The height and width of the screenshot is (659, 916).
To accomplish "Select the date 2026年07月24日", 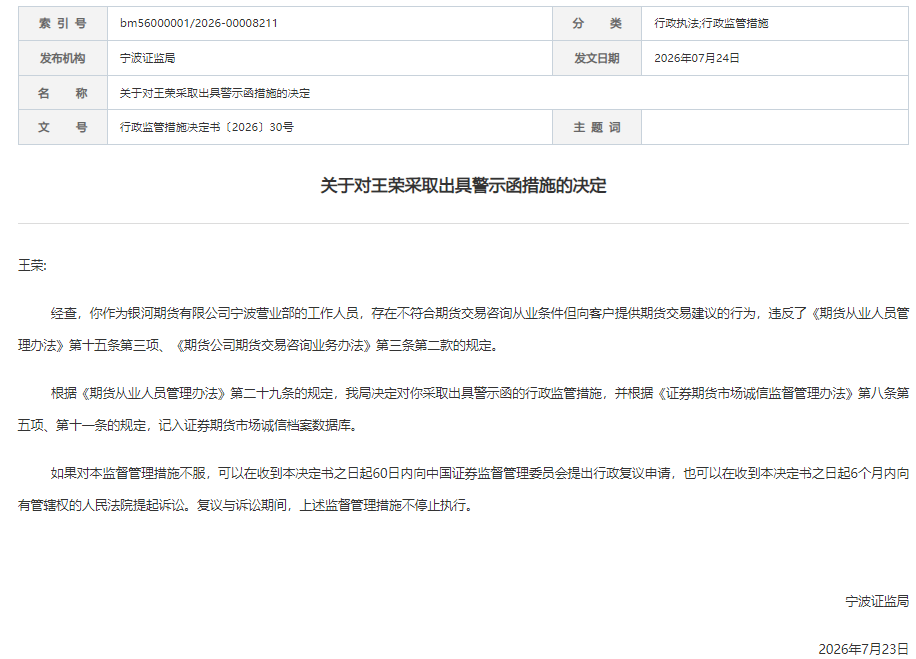I will coord(696,58).
